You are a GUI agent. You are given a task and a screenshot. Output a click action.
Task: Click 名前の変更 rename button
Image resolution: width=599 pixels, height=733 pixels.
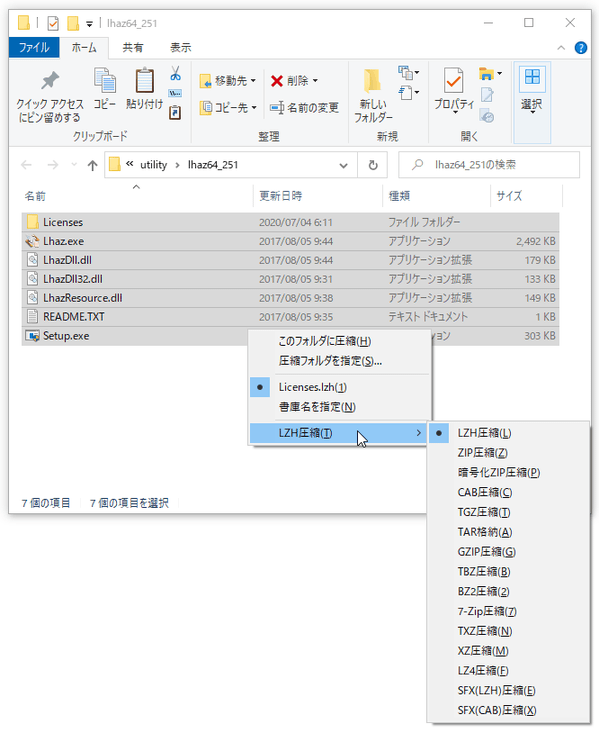pos(304,108)
